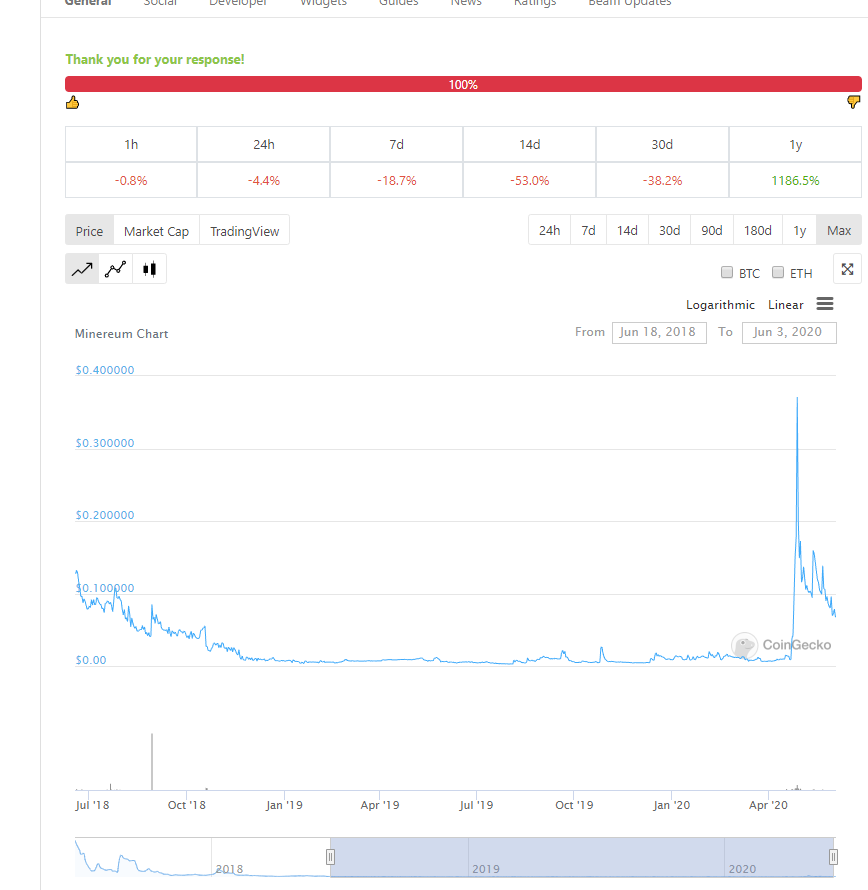
Task: Click the Thank you for your response message
Action: pyautogui.click(x=155, y=60)
